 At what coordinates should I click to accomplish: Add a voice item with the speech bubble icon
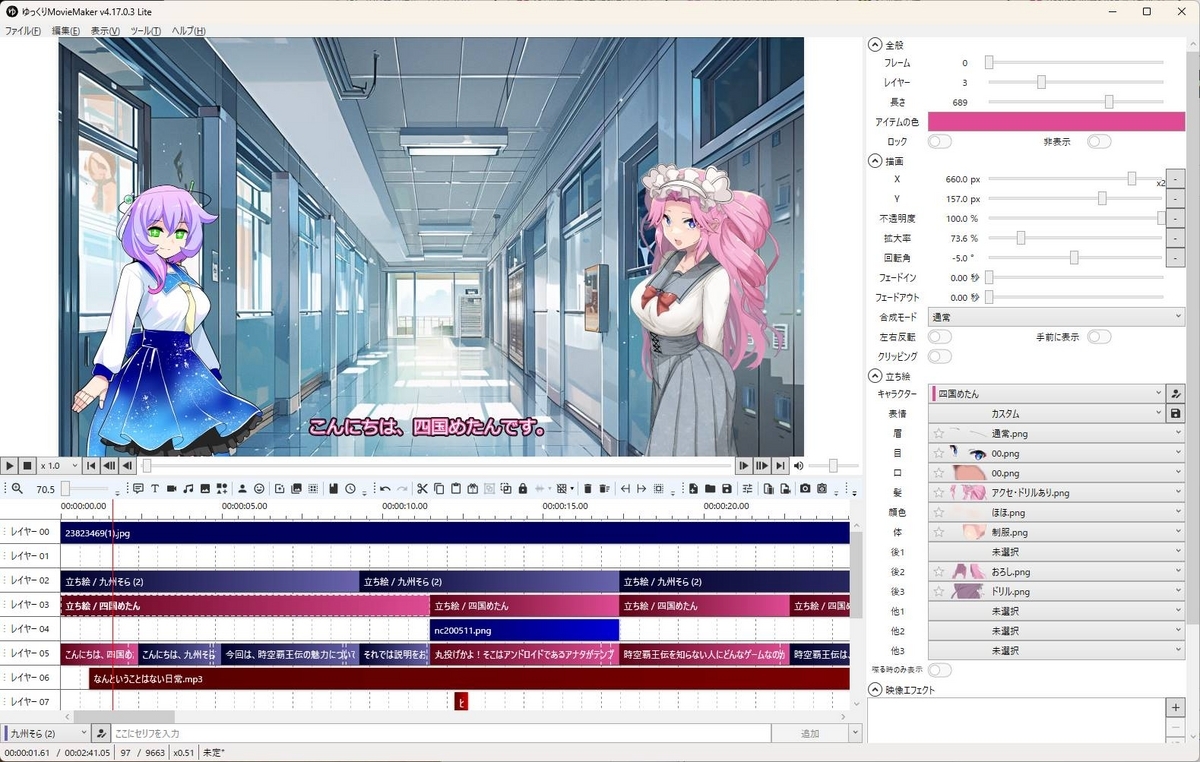click(x=138, y=489)
